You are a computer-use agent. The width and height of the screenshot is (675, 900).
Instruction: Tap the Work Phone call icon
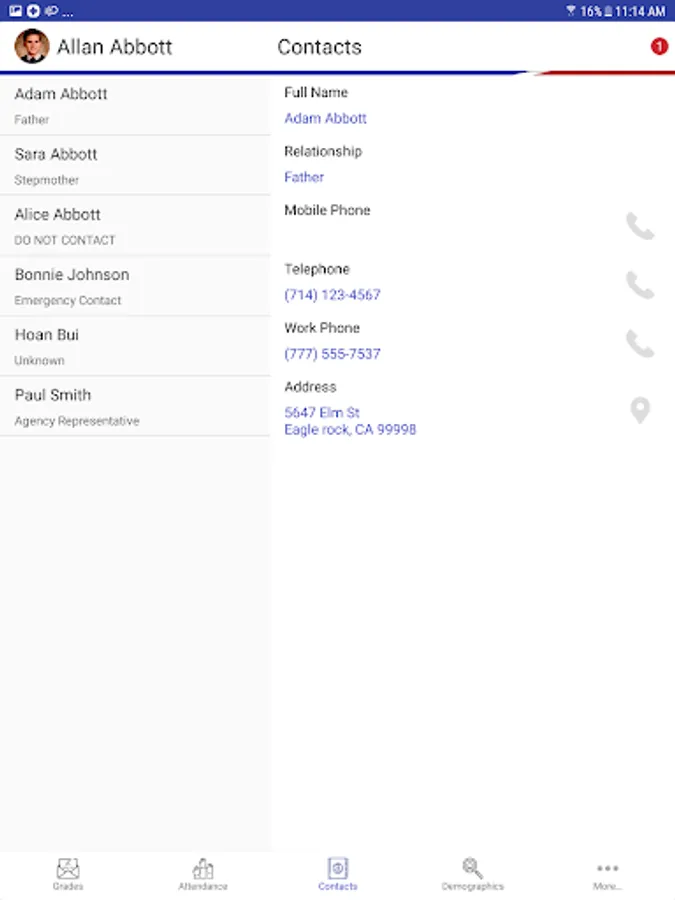tap(640, 344)
